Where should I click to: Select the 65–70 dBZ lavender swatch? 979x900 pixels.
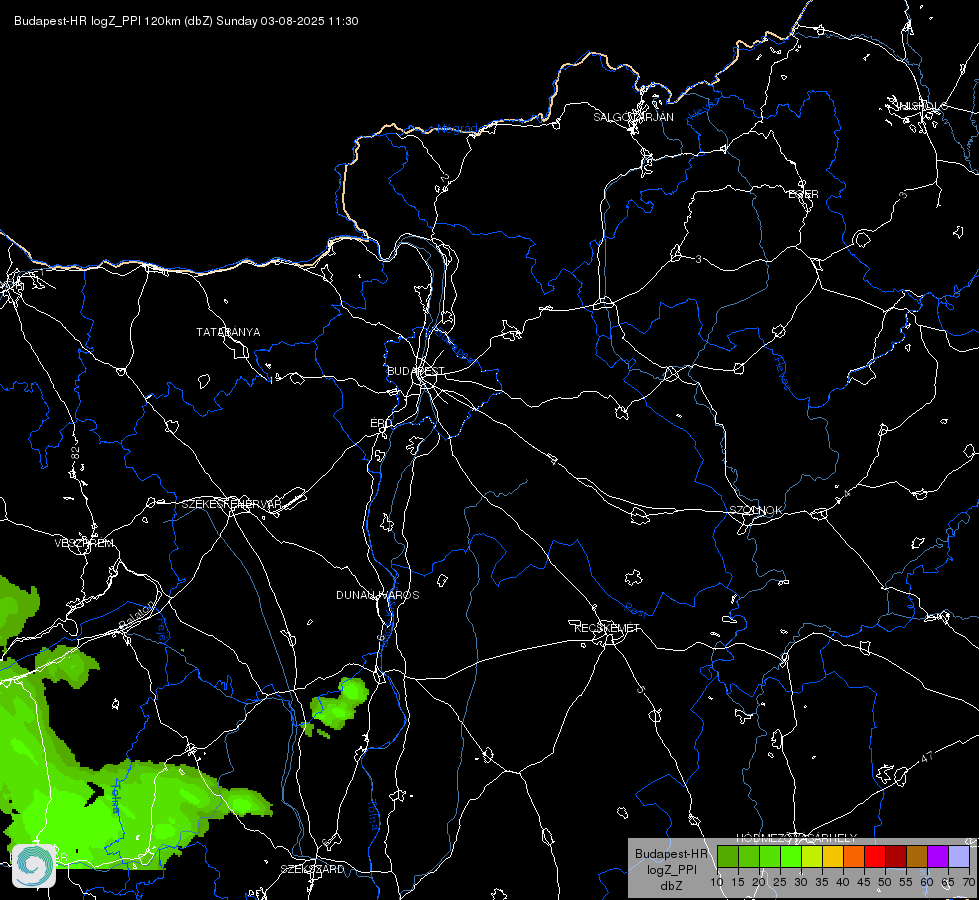tap(958, 857)
